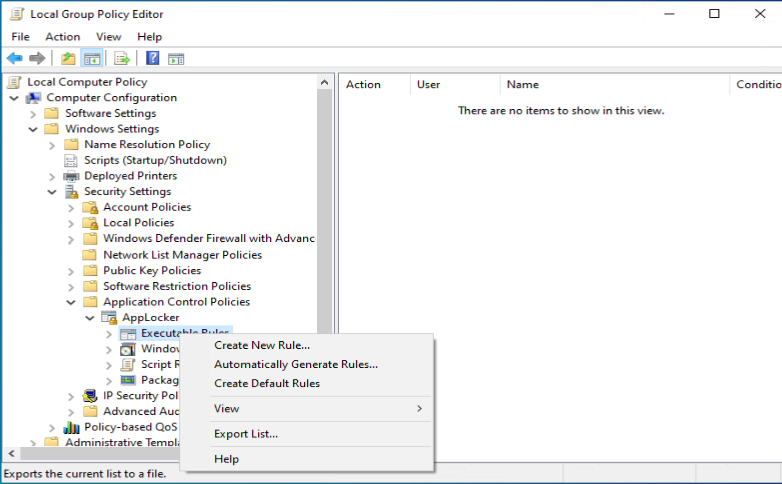Expand the Account Policies node
Viewport: 782px width, 484px height.
coord(71,208)
